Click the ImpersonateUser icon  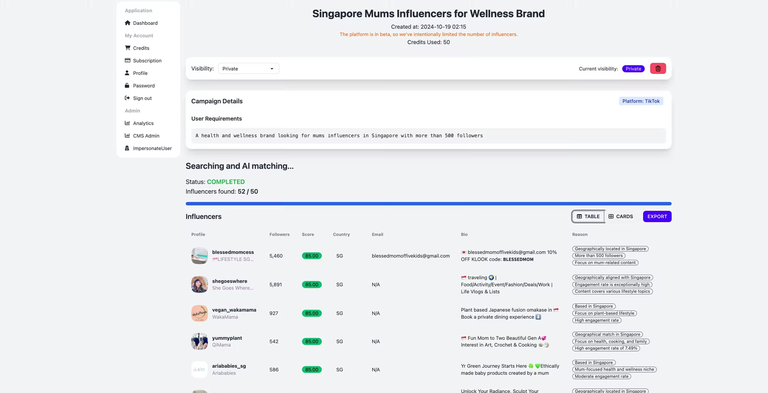coord(127,148)
